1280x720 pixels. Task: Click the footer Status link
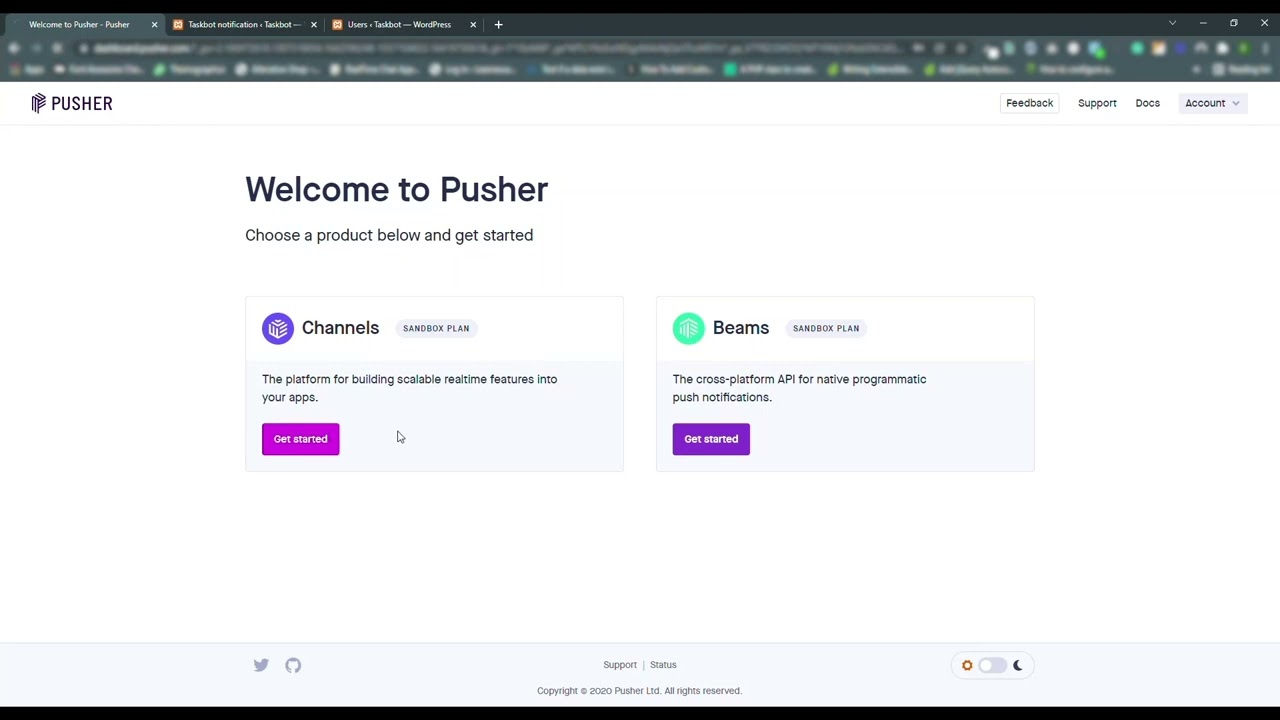click(x=663, y=665)
